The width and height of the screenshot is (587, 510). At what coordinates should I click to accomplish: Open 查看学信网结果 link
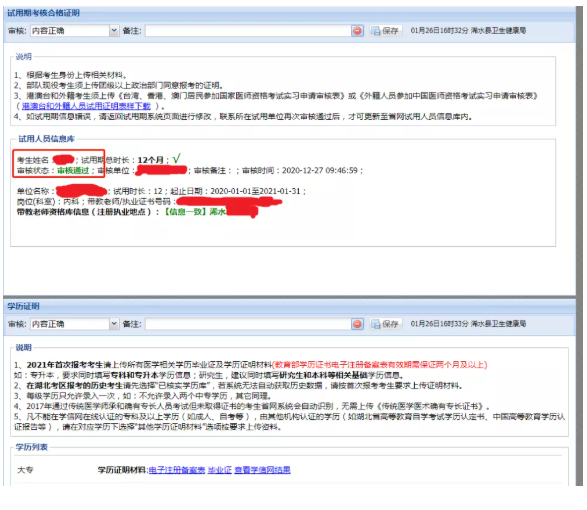pyautogui.click(x=262, y=470)
